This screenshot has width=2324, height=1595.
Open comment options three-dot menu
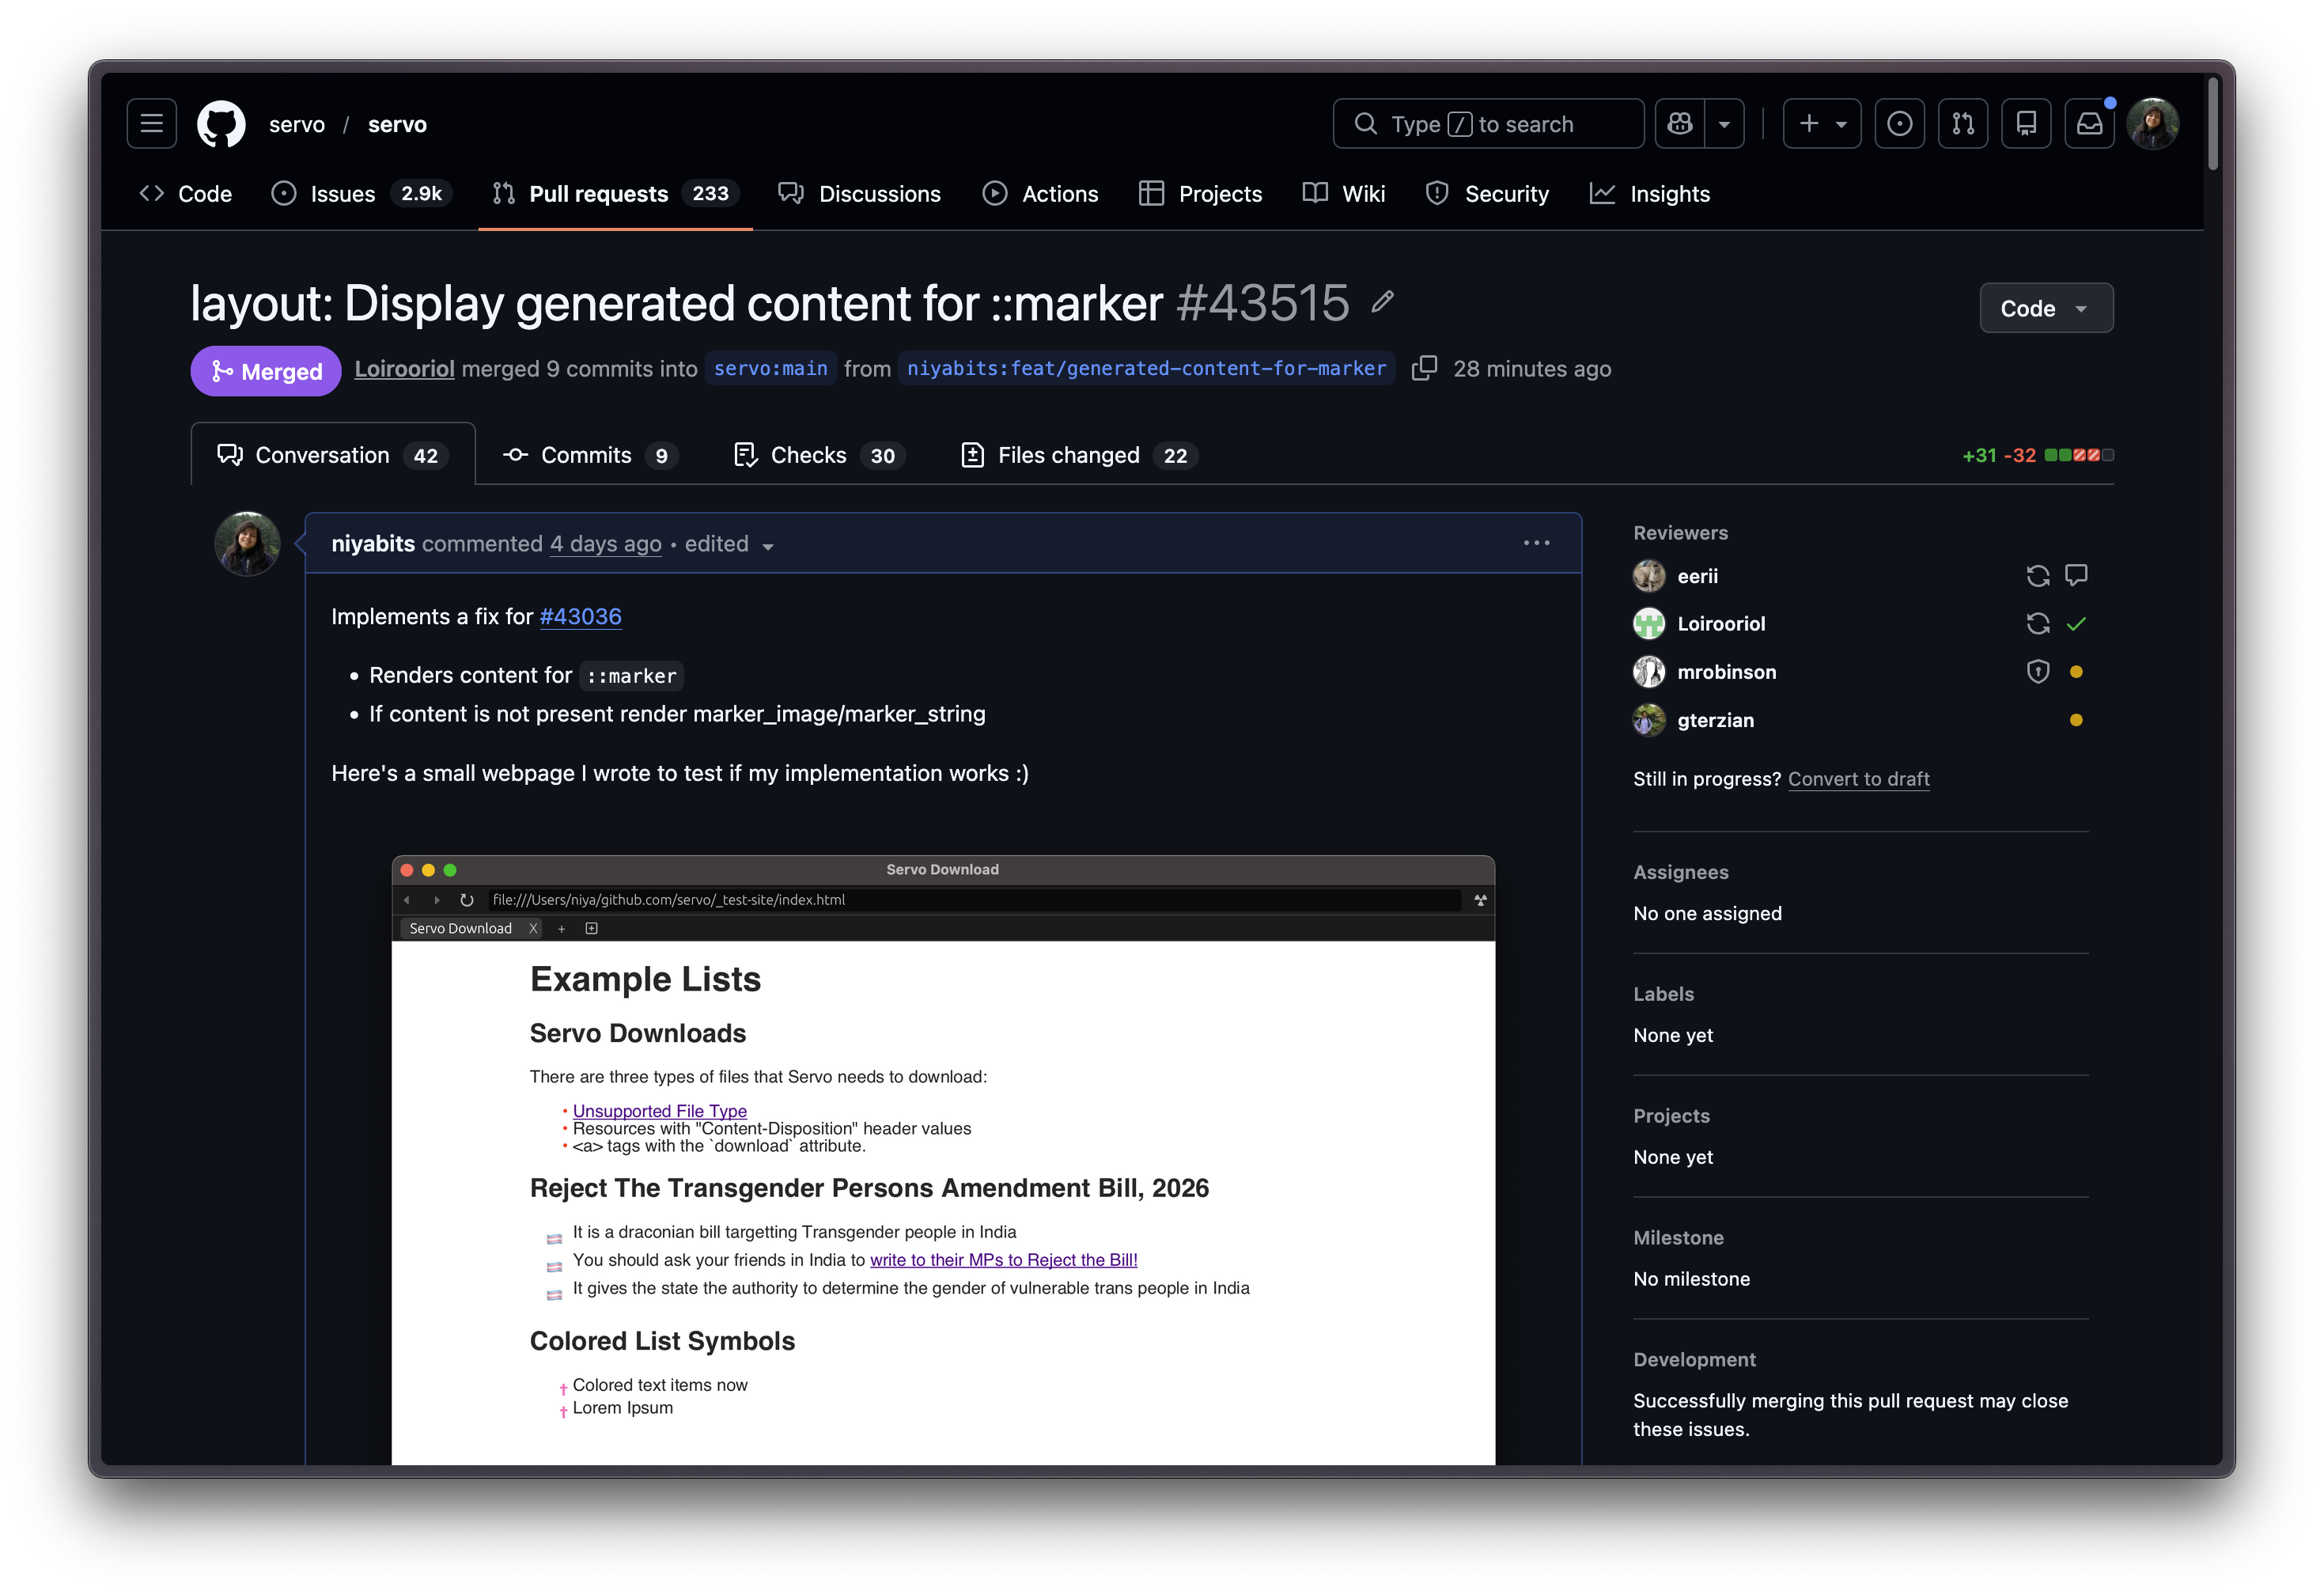coord(1537,543)
